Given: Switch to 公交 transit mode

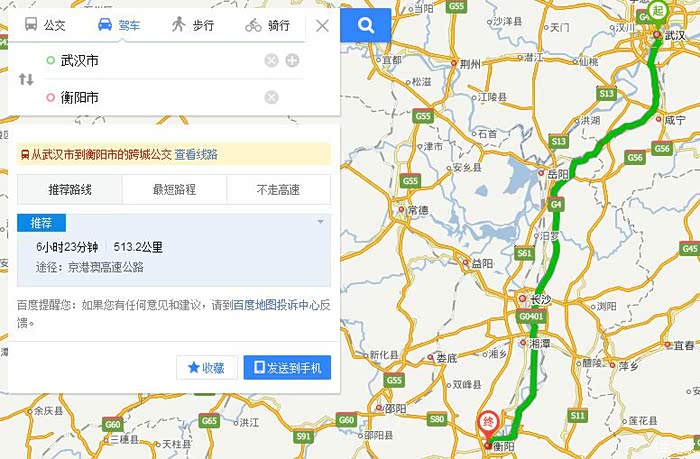Looking at the screenshot, I should 45,25.
